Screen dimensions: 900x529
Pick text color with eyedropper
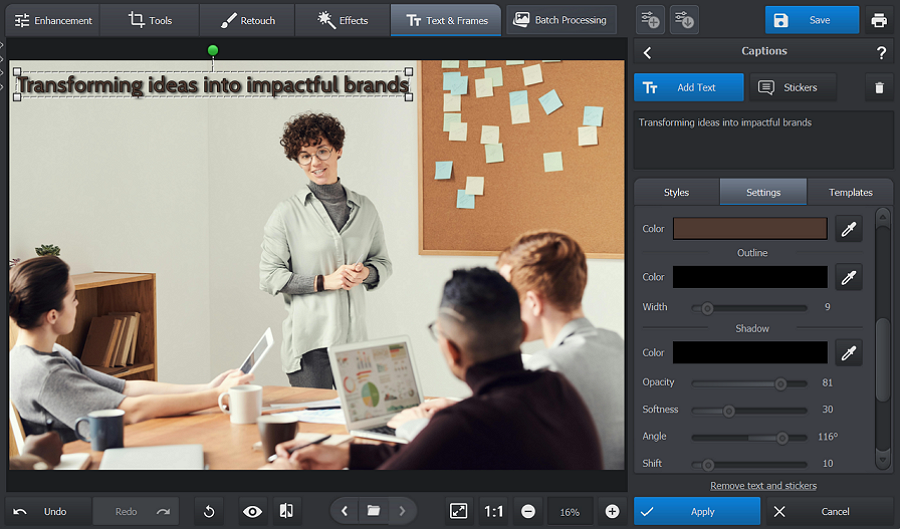848,228
